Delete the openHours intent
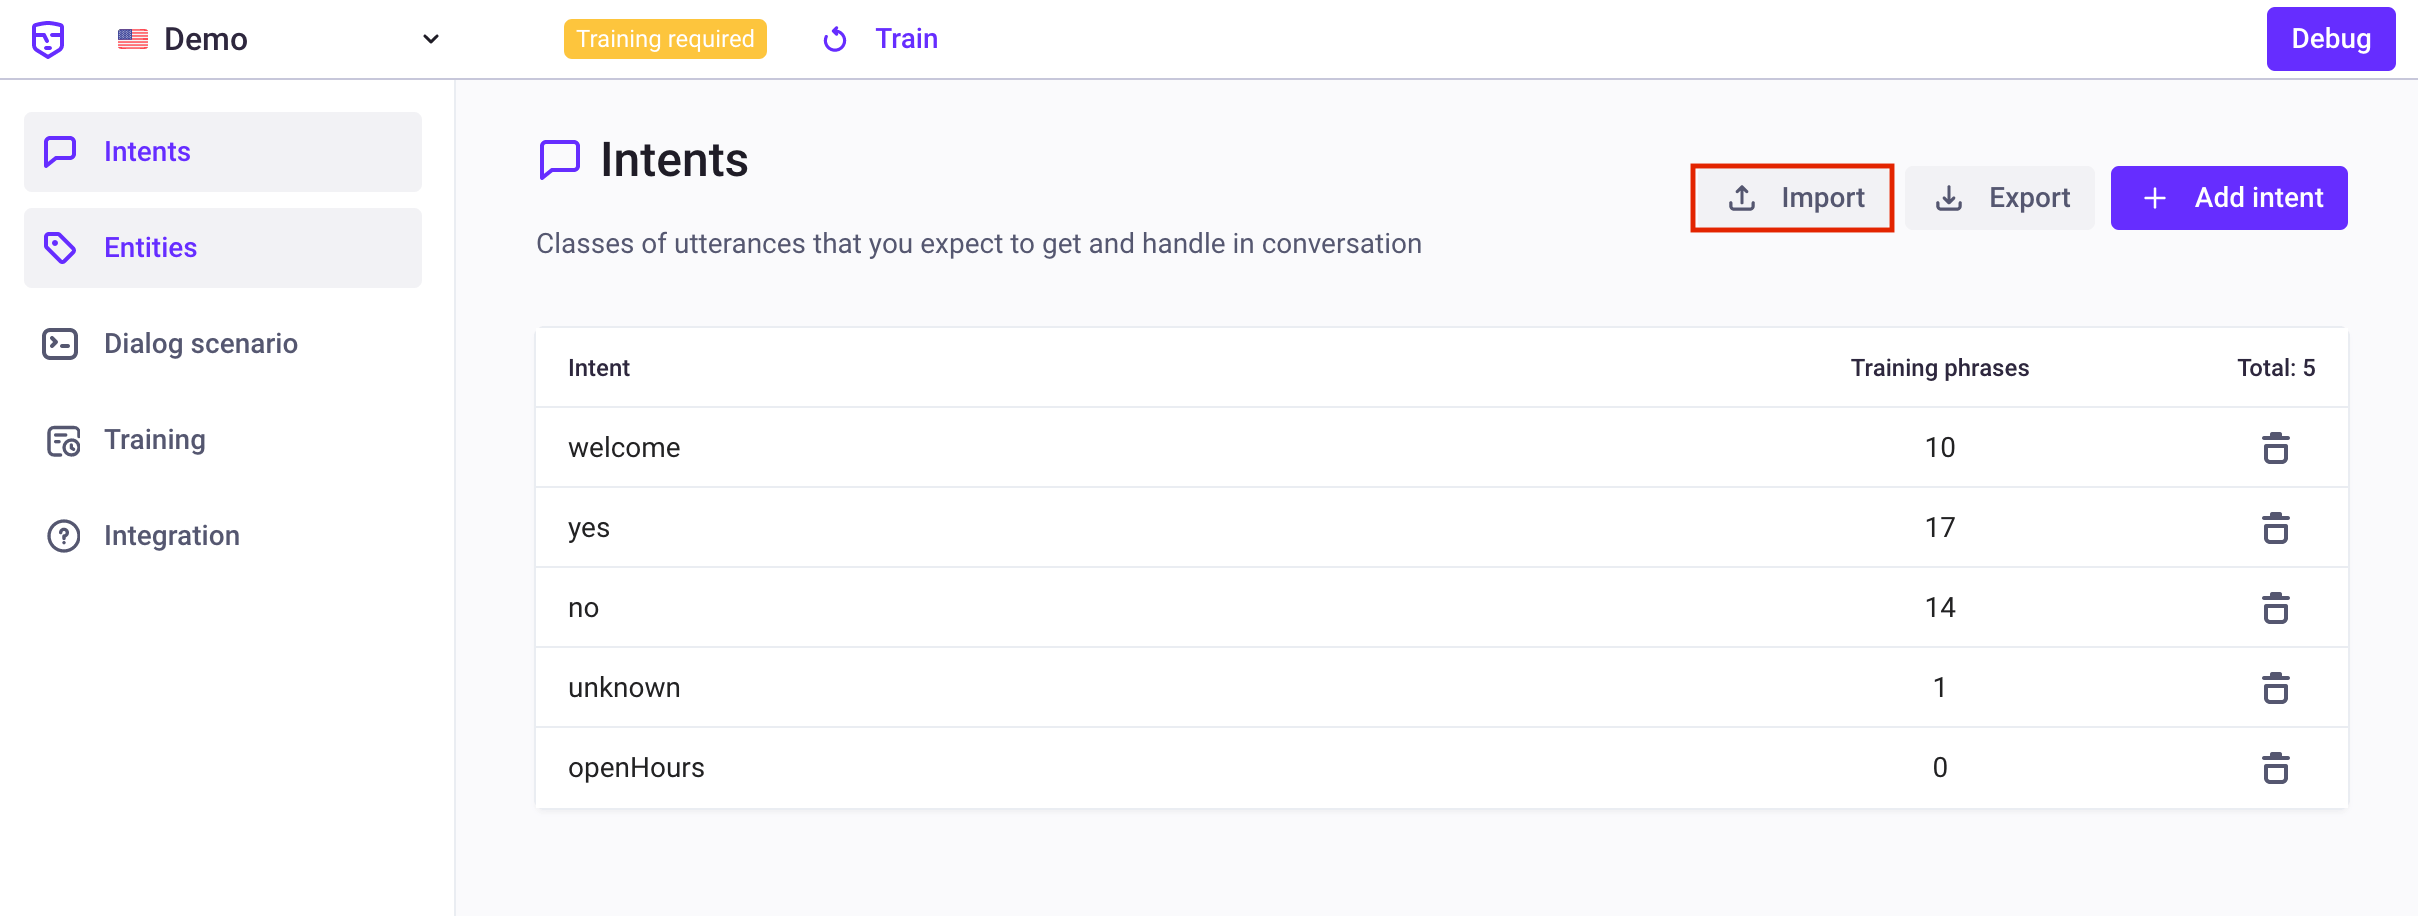Viewport: 2418px width, 916px height. (x=2276, y=768)
